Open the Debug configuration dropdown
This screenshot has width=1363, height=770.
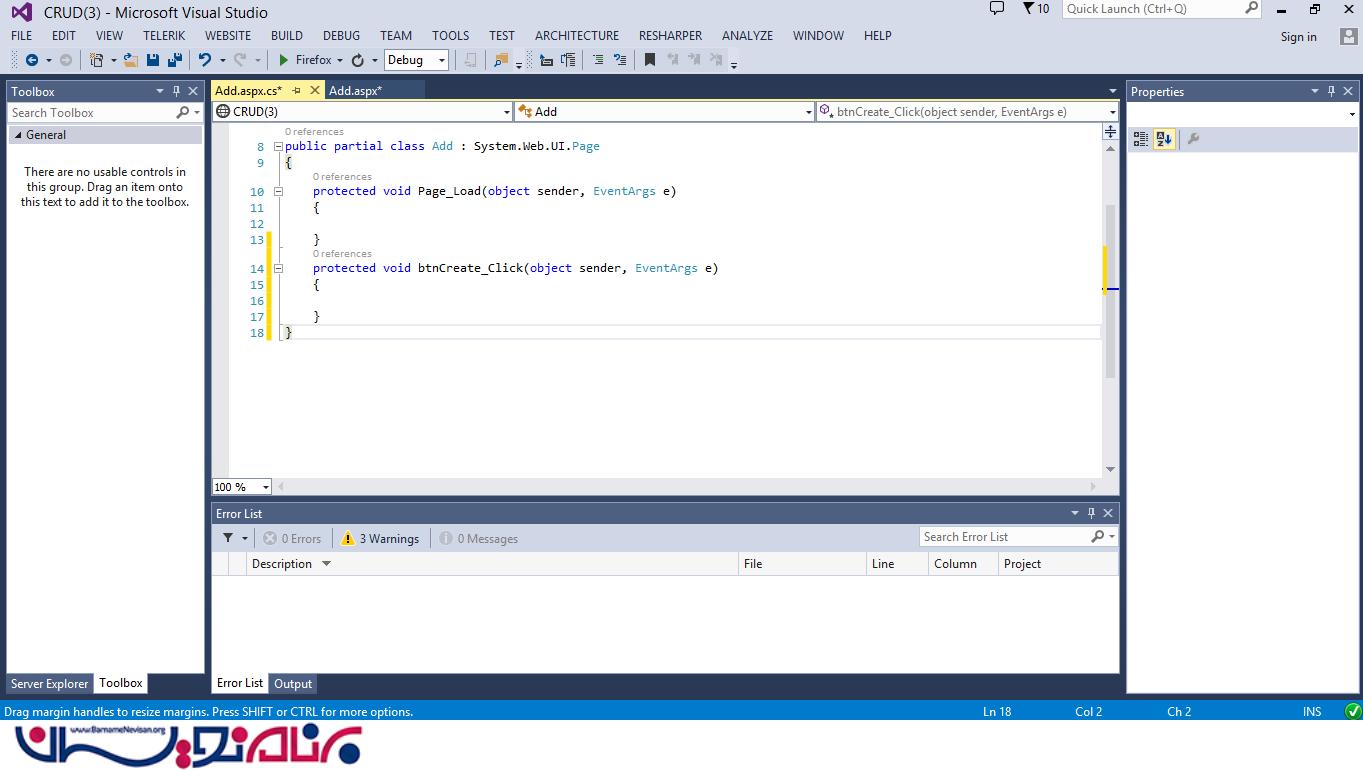point(416,60)
